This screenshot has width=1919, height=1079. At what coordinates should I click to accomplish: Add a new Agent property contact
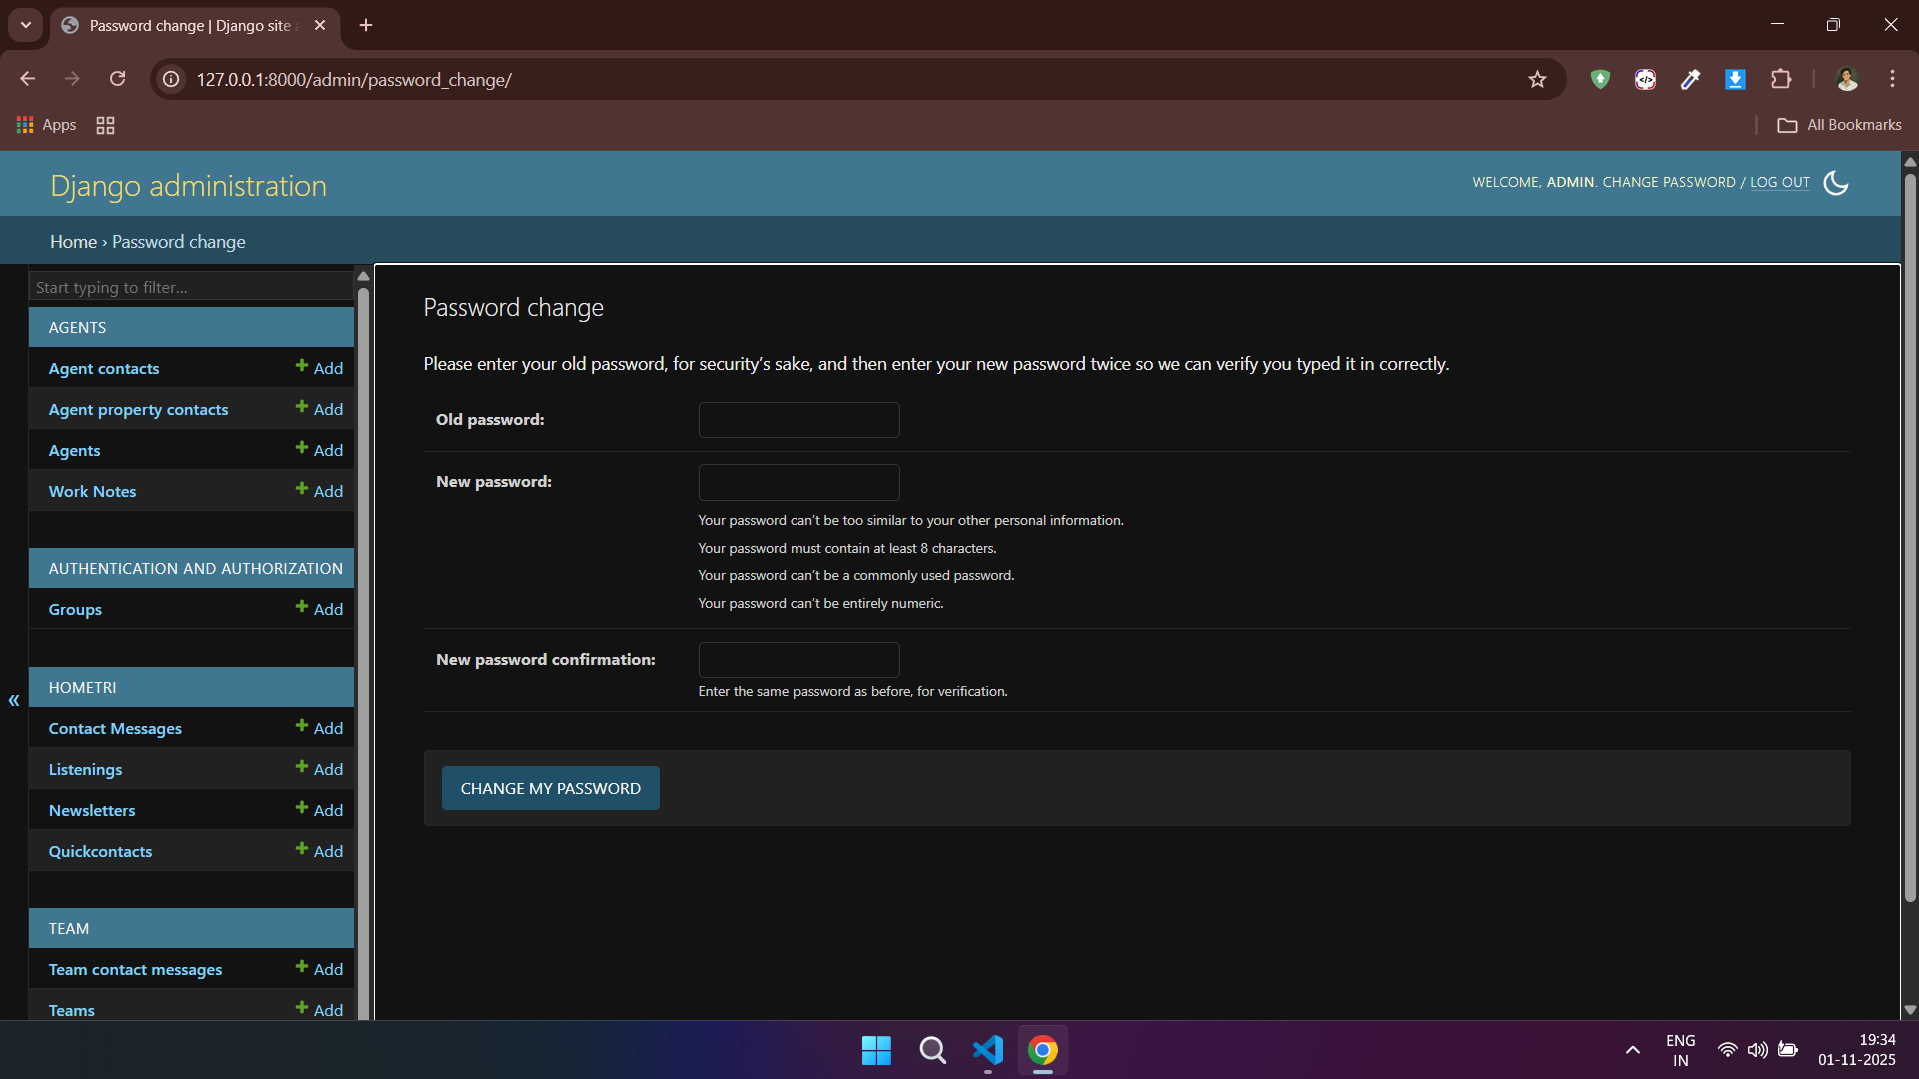(x=320, y=409)
